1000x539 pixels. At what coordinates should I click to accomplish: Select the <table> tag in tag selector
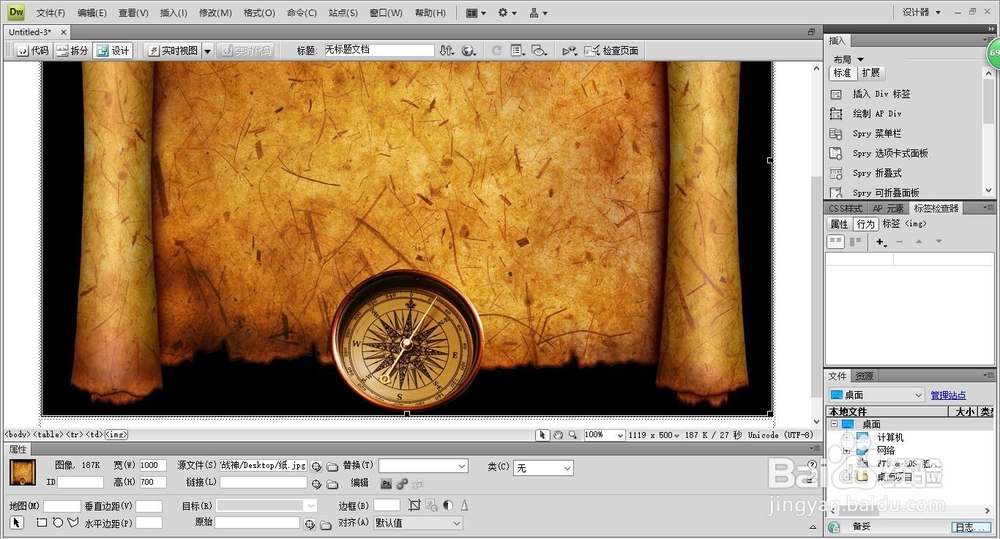(48, 434)
